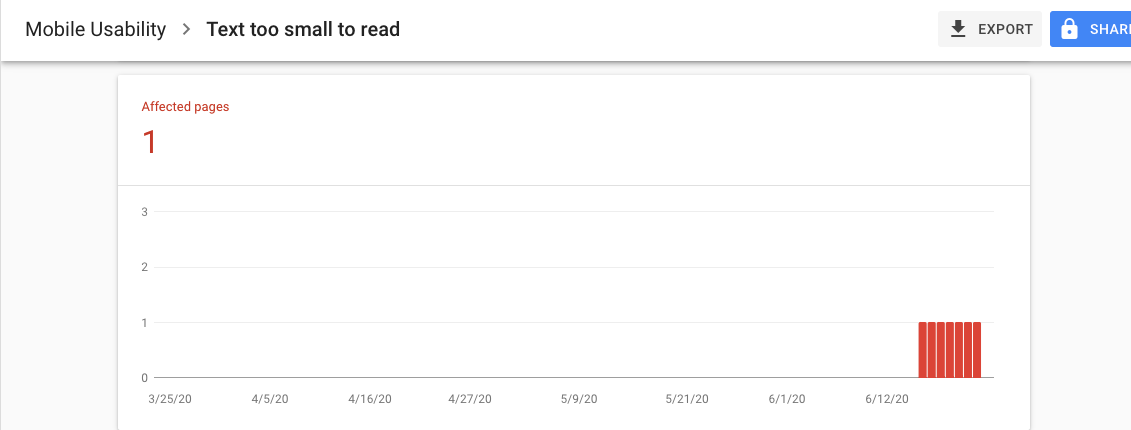1131x430 pixels.
Task: Click the Share lock icon
Action: [1069, 29]
